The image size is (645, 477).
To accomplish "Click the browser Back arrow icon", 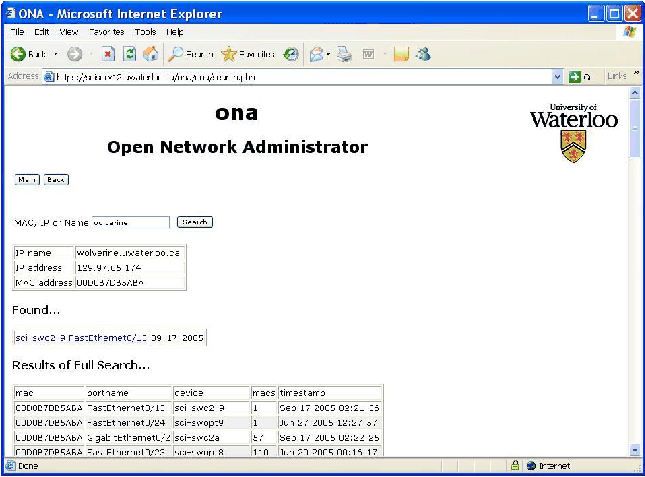I will (18, 54).
